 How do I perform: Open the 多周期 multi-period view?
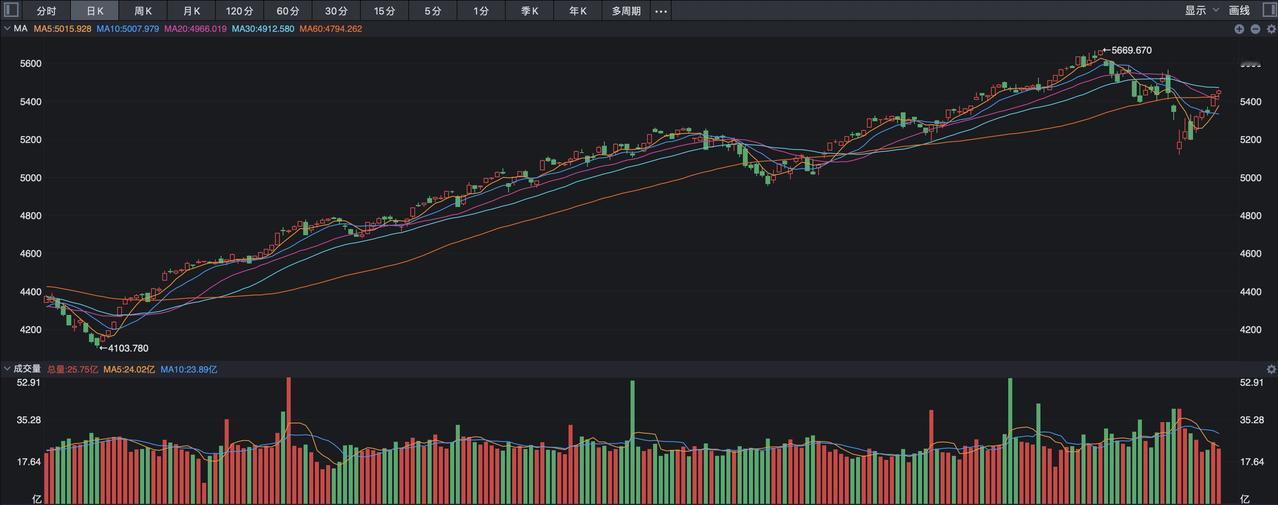tap(626, 11)
